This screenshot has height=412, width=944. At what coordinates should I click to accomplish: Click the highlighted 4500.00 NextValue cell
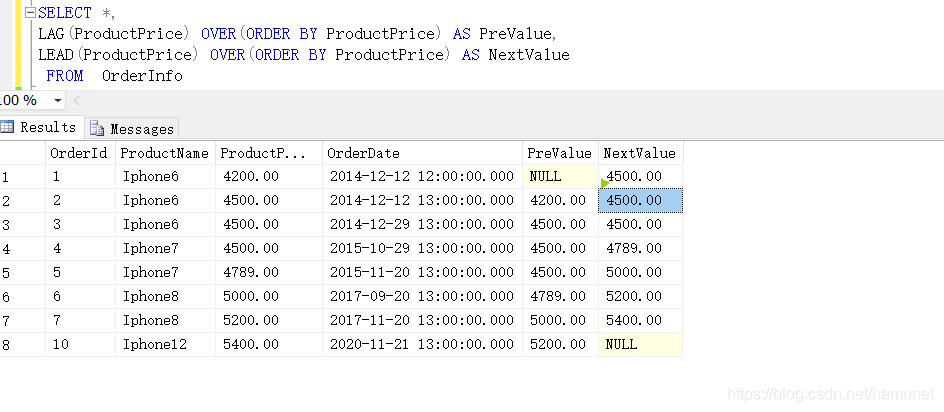pyautogui.click(x=639, y=200)
